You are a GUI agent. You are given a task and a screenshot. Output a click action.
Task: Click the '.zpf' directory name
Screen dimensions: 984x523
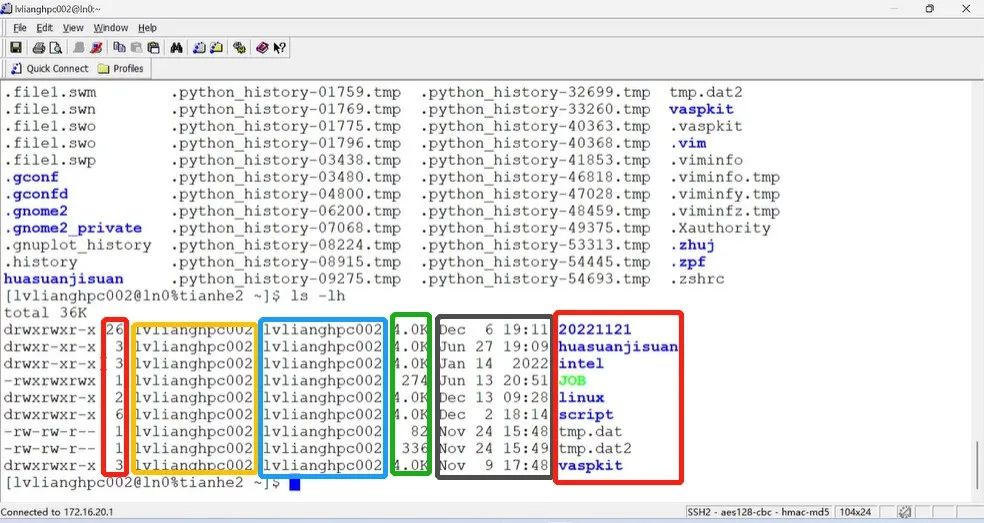coord(688,262)
